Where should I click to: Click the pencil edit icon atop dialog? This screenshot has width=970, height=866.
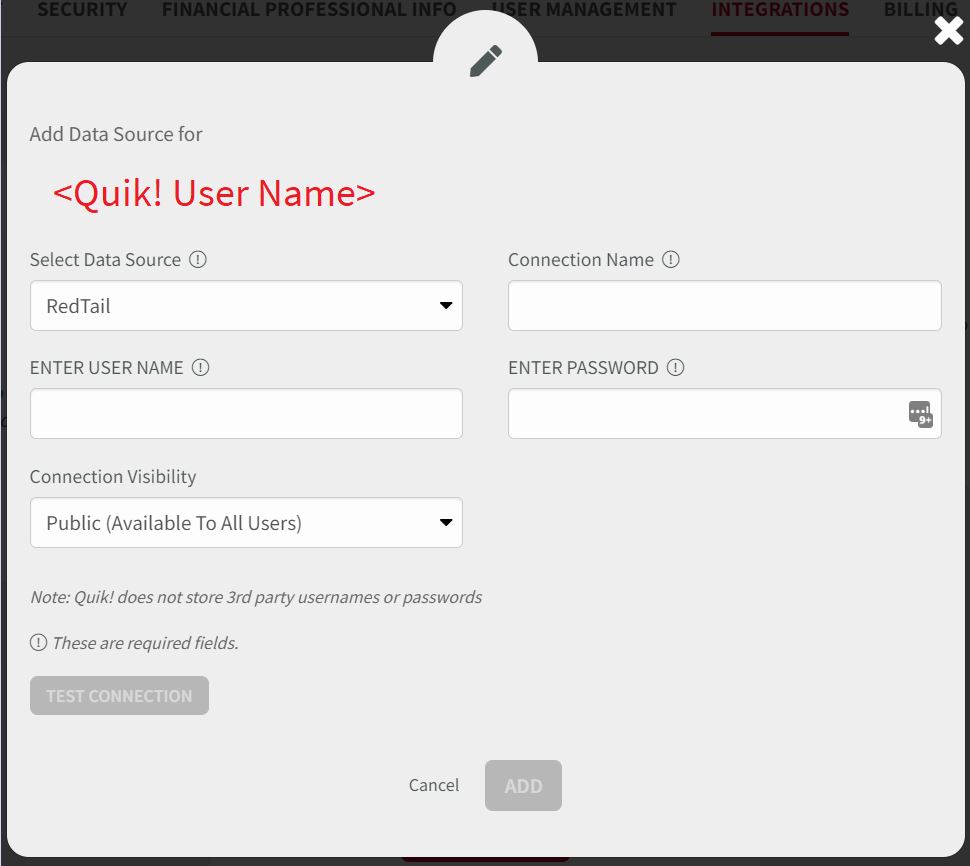click(486, 61)
